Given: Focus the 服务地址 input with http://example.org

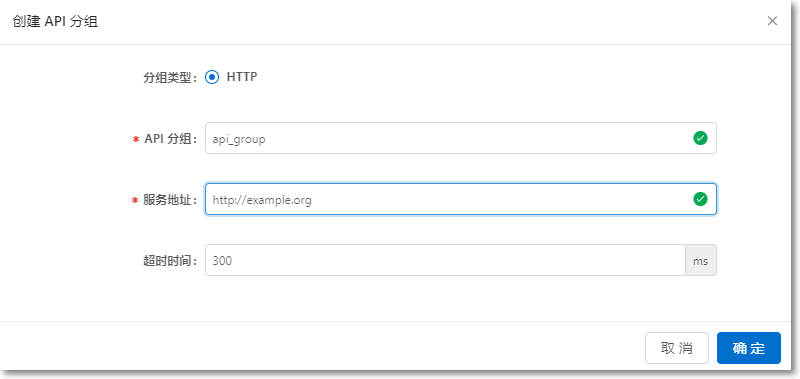Looking at the screenshot, I should (x=461, y=199).
